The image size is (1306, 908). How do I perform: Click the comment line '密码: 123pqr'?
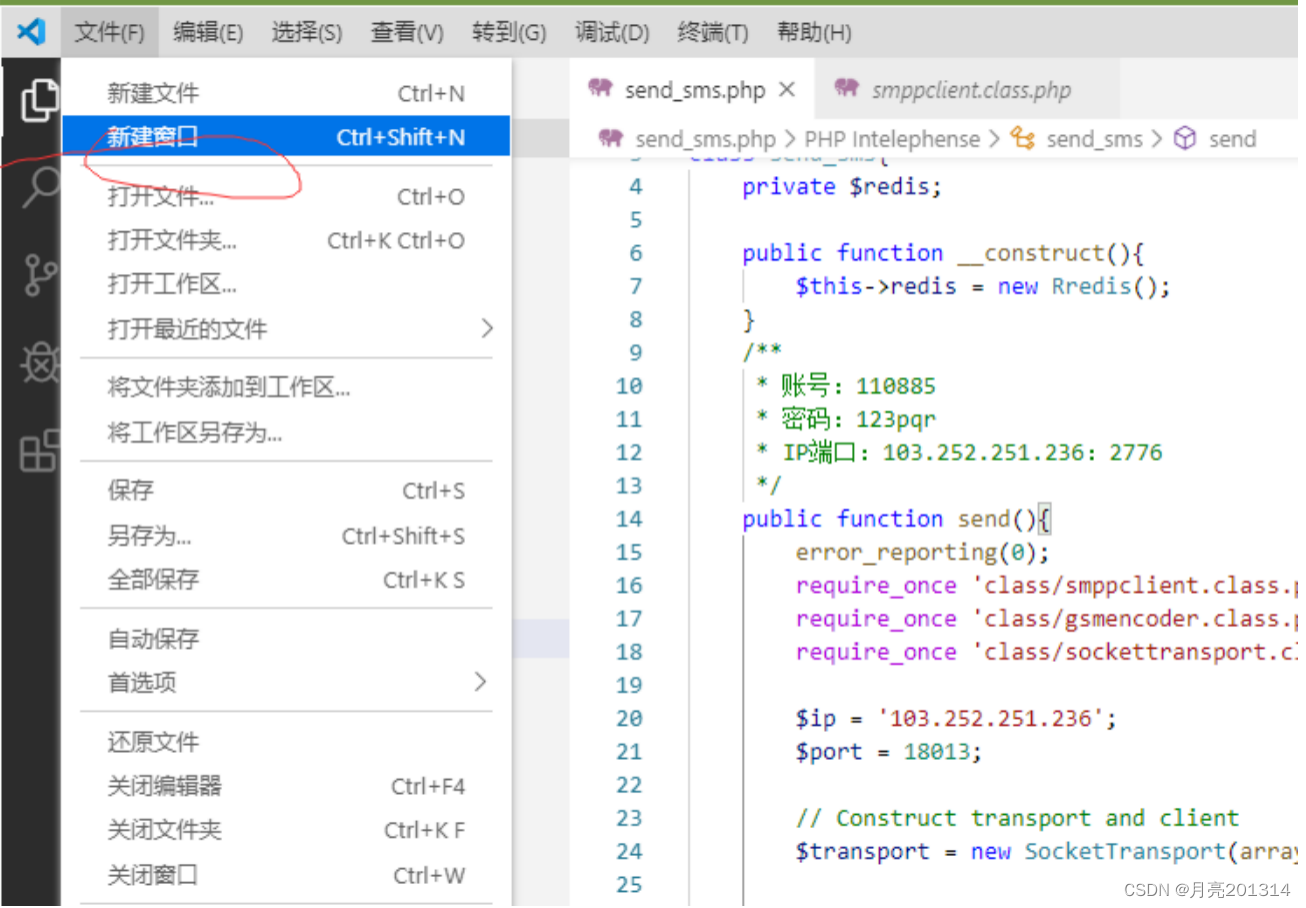(846, 419)
